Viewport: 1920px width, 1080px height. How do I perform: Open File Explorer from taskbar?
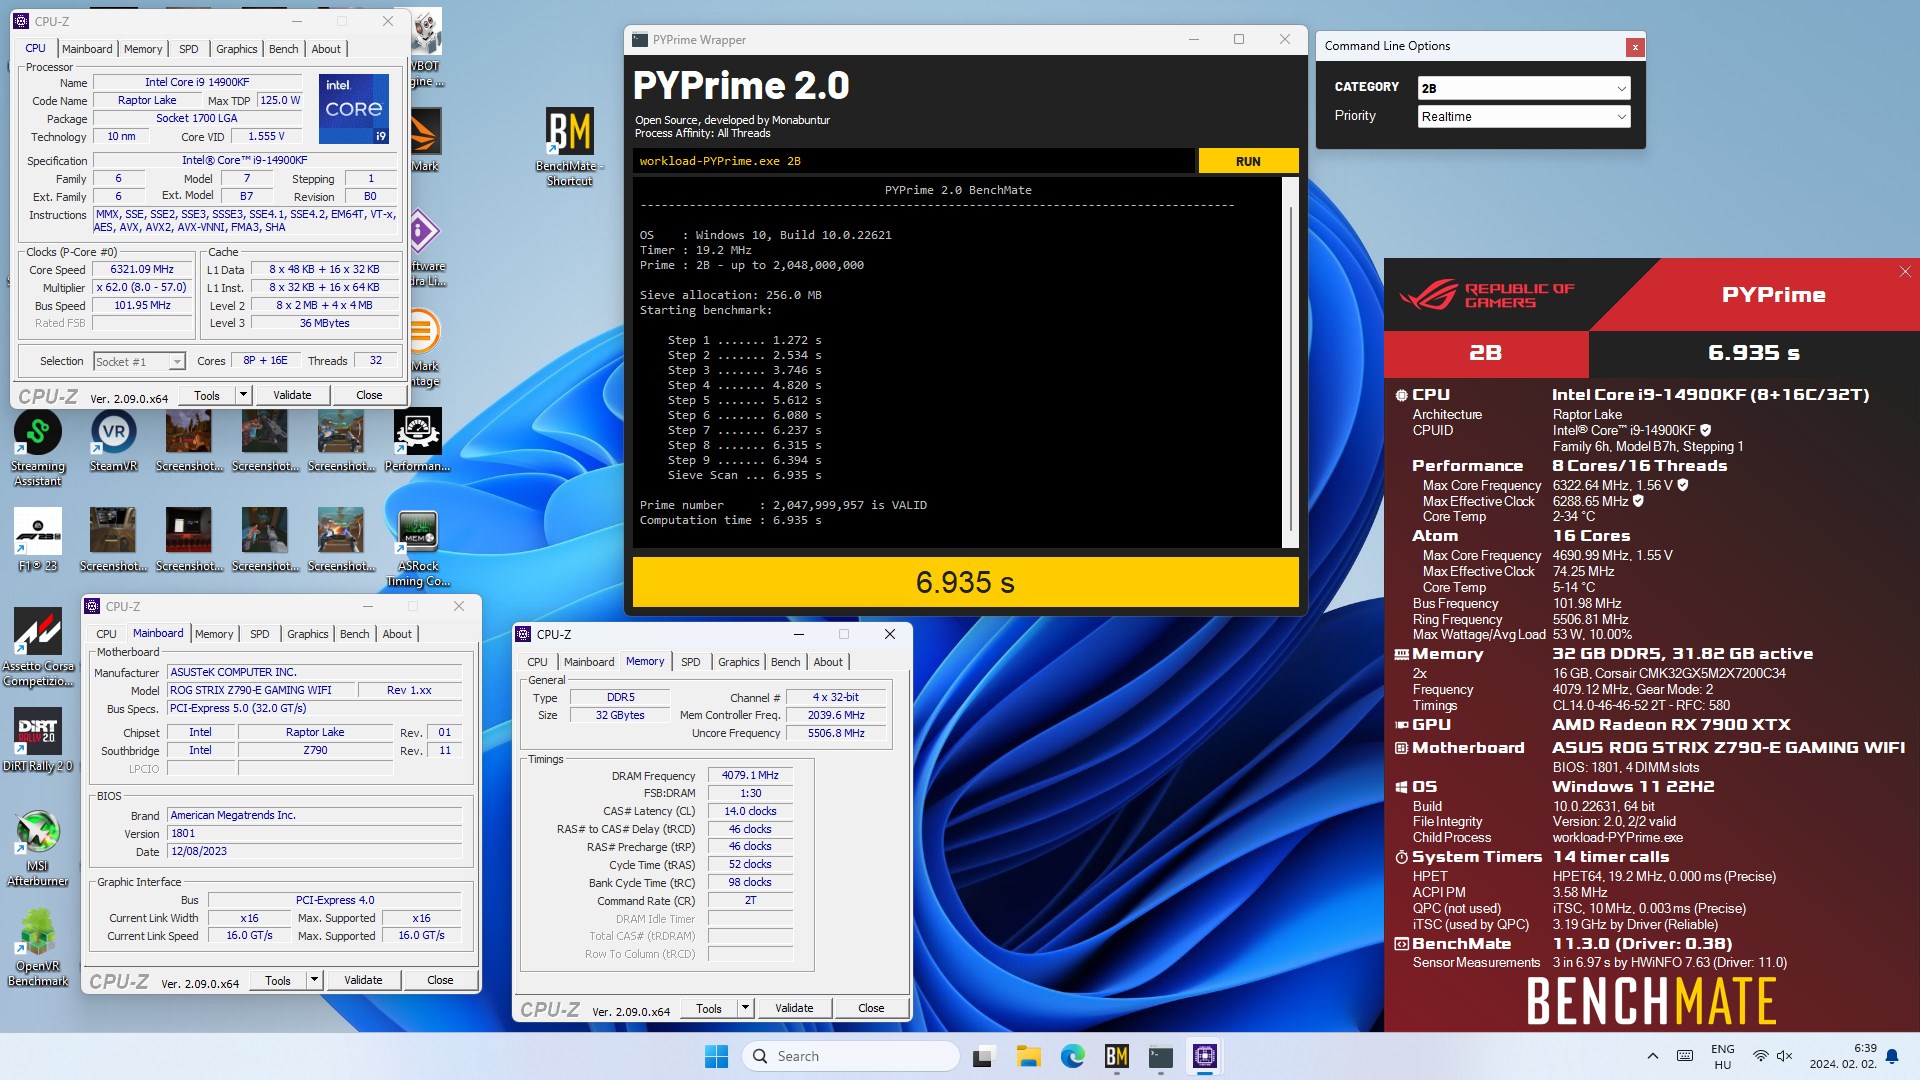[x=1029, y=1056]
